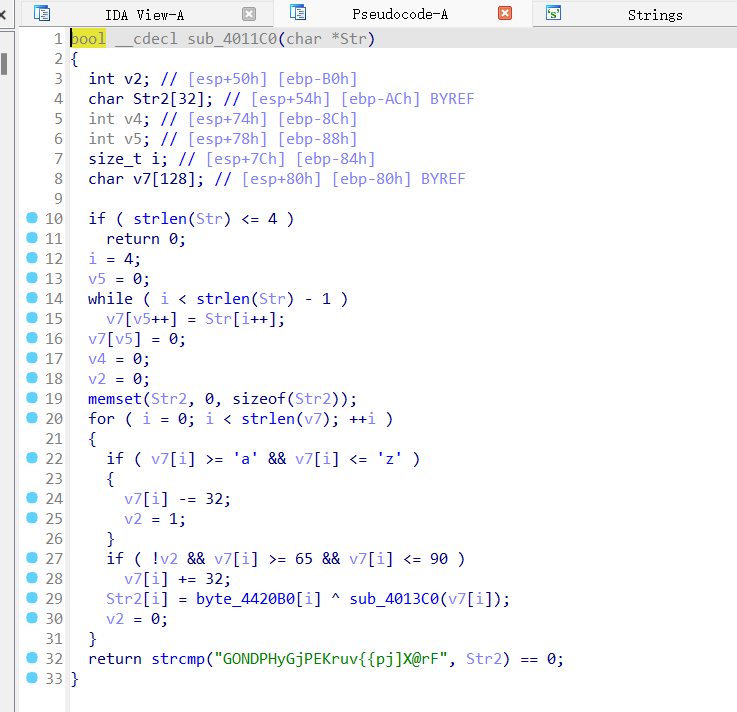
Task: Click the 'int v4' declaration on line 5
Action: point(118,119)
